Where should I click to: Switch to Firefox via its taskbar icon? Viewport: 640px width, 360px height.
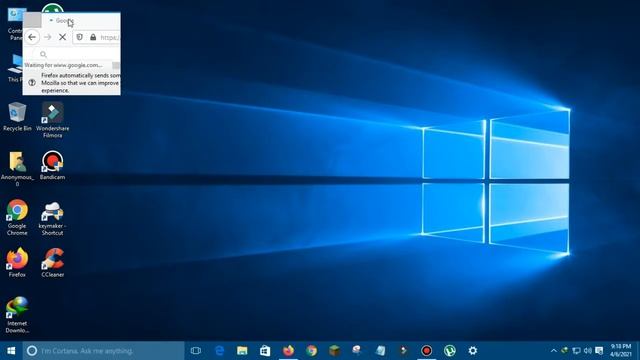click(288, 351)
